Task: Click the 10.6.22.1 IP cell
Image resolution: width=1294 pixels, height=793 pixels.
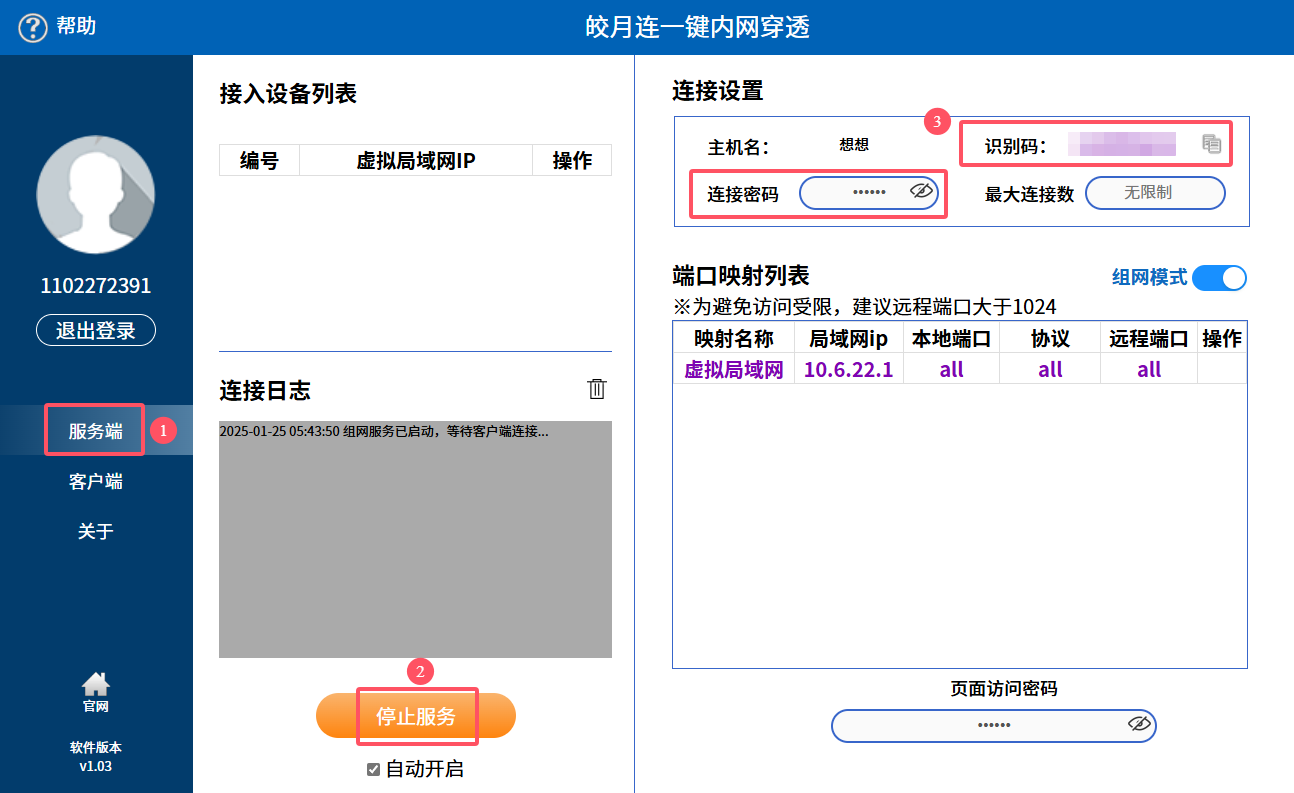Action: point(848,369)
